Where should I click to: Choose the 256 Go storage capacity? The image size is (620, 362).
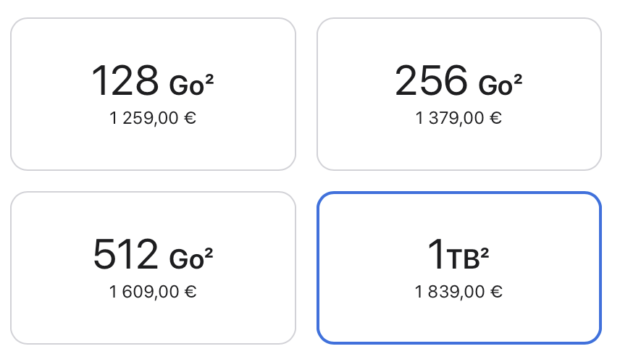[459, 94]
